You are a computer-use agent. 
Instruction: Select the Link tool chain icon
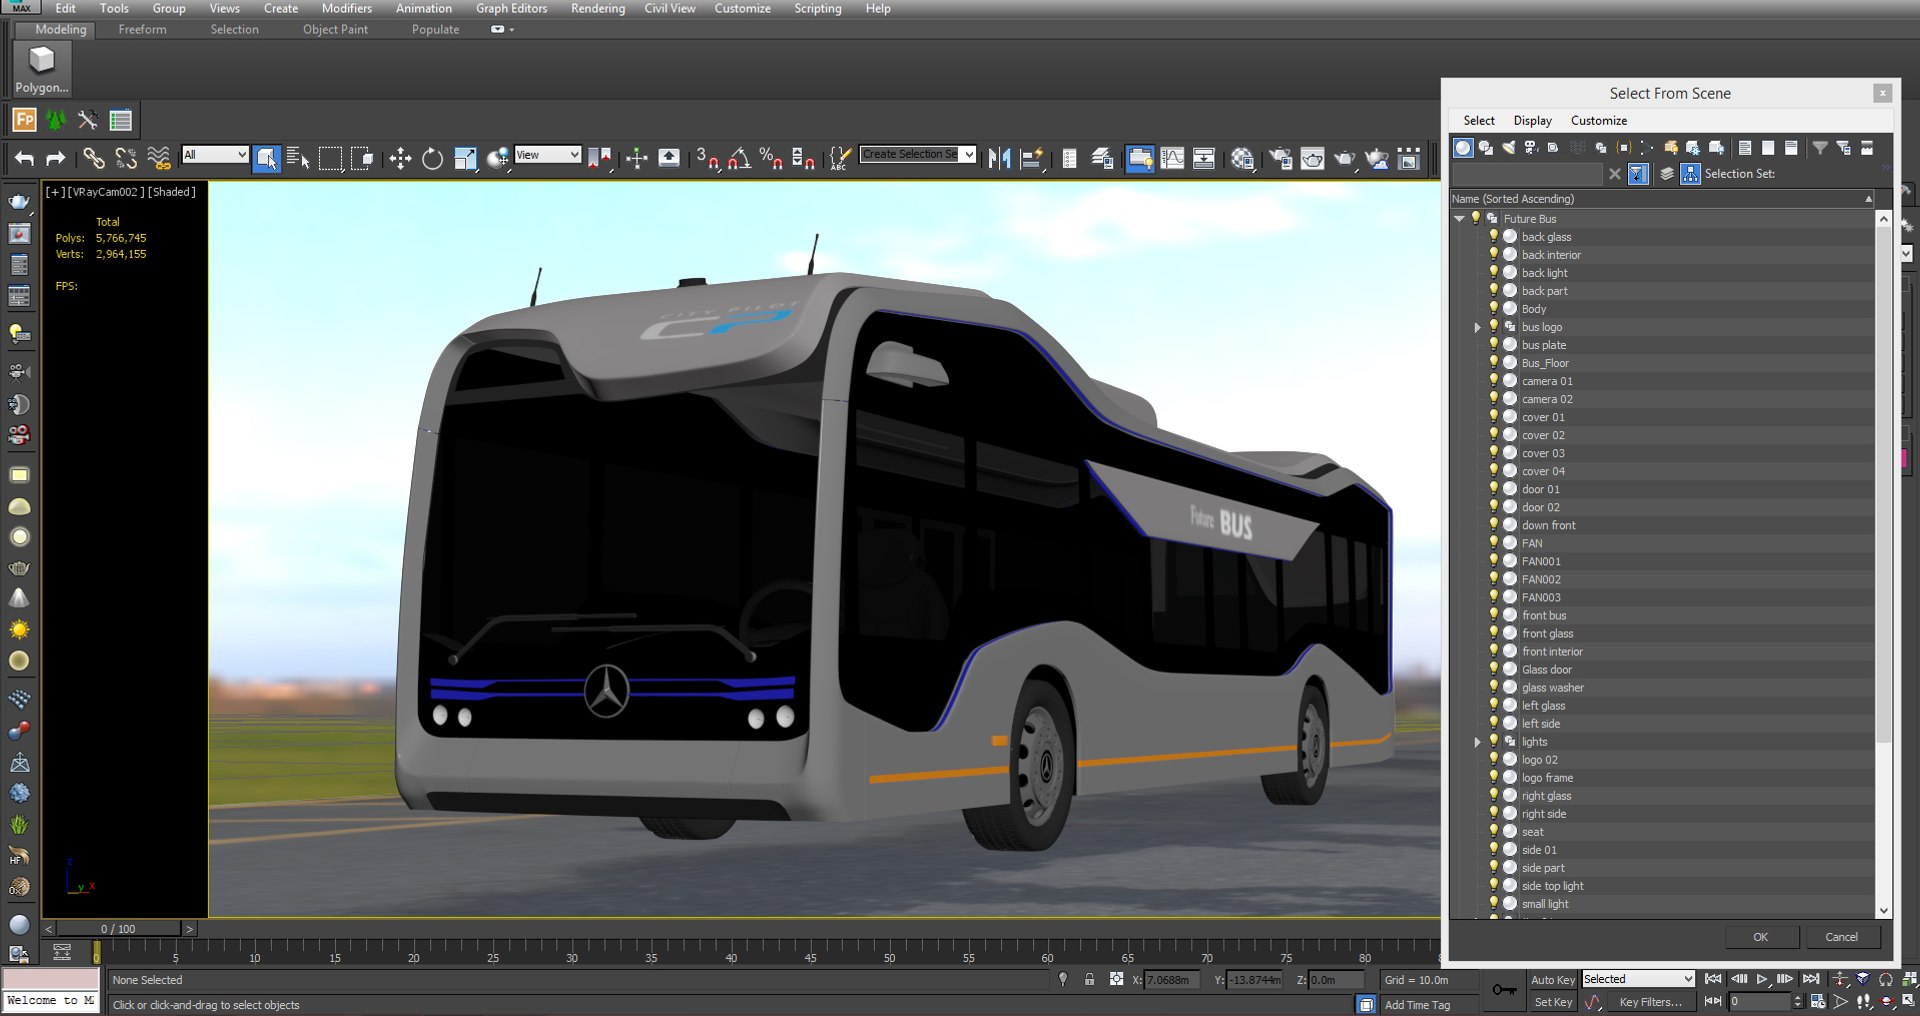(x=93, y=158)
